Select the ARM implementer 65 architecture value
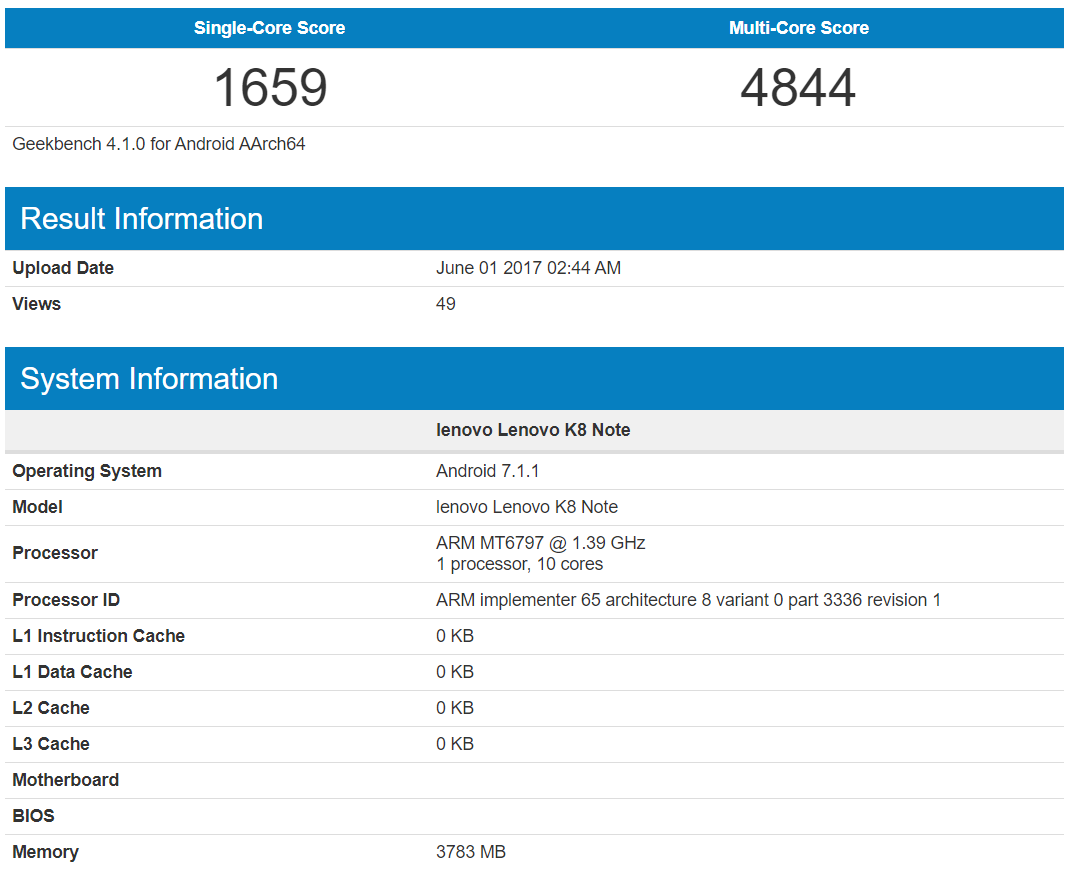The height and width of the screenshot is (882, 1090). [x=688, y=601]
